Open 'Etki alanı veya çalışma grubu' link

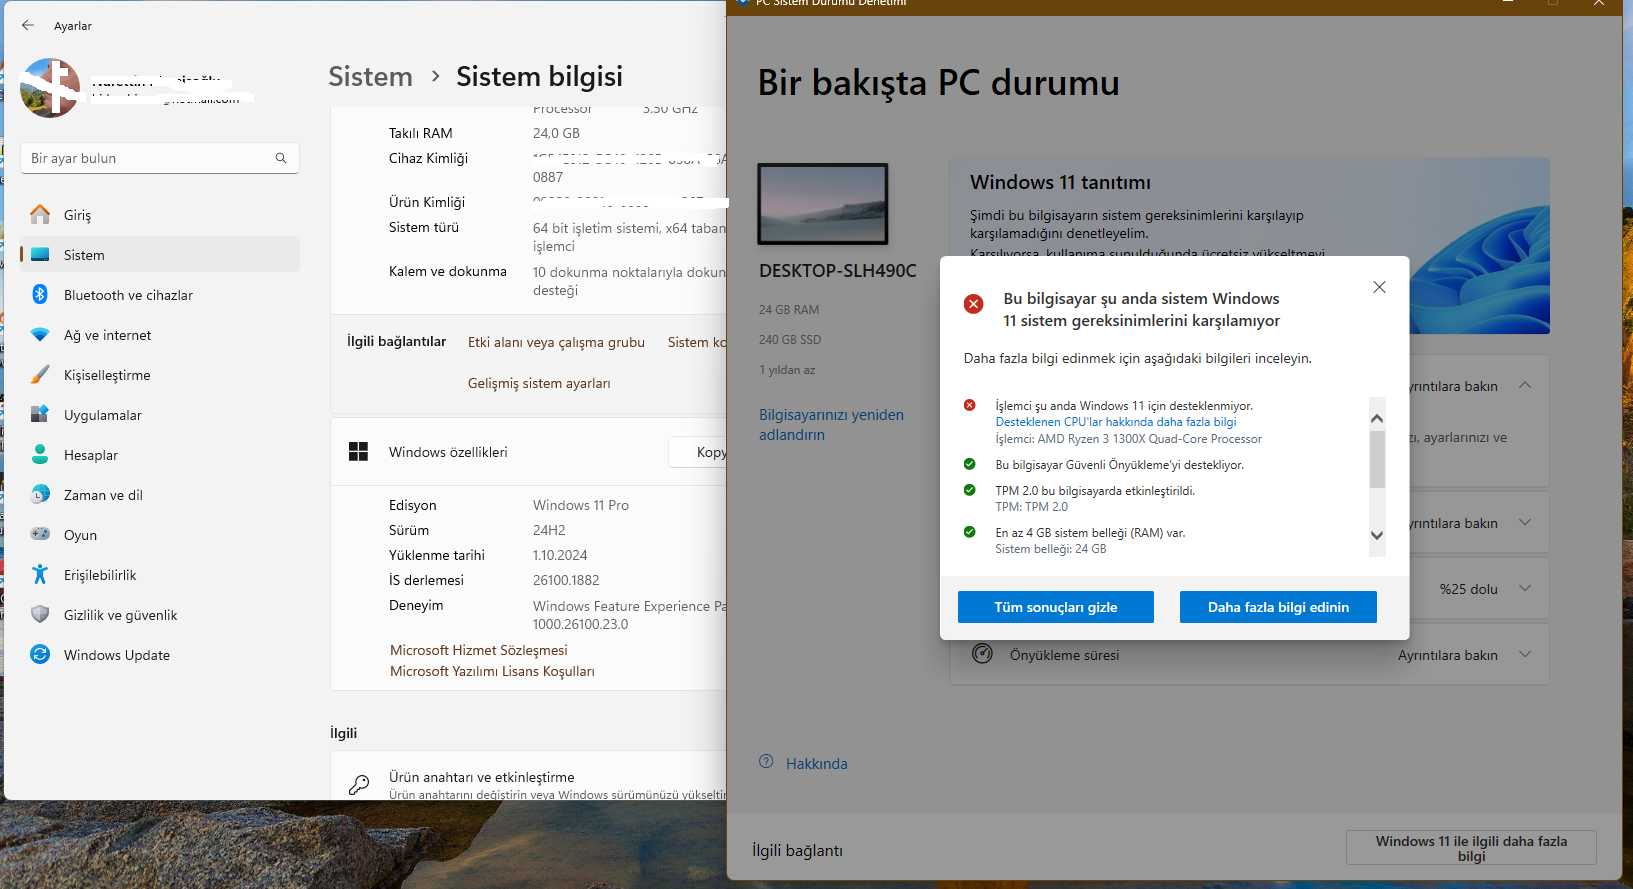(x=556, y=342)
